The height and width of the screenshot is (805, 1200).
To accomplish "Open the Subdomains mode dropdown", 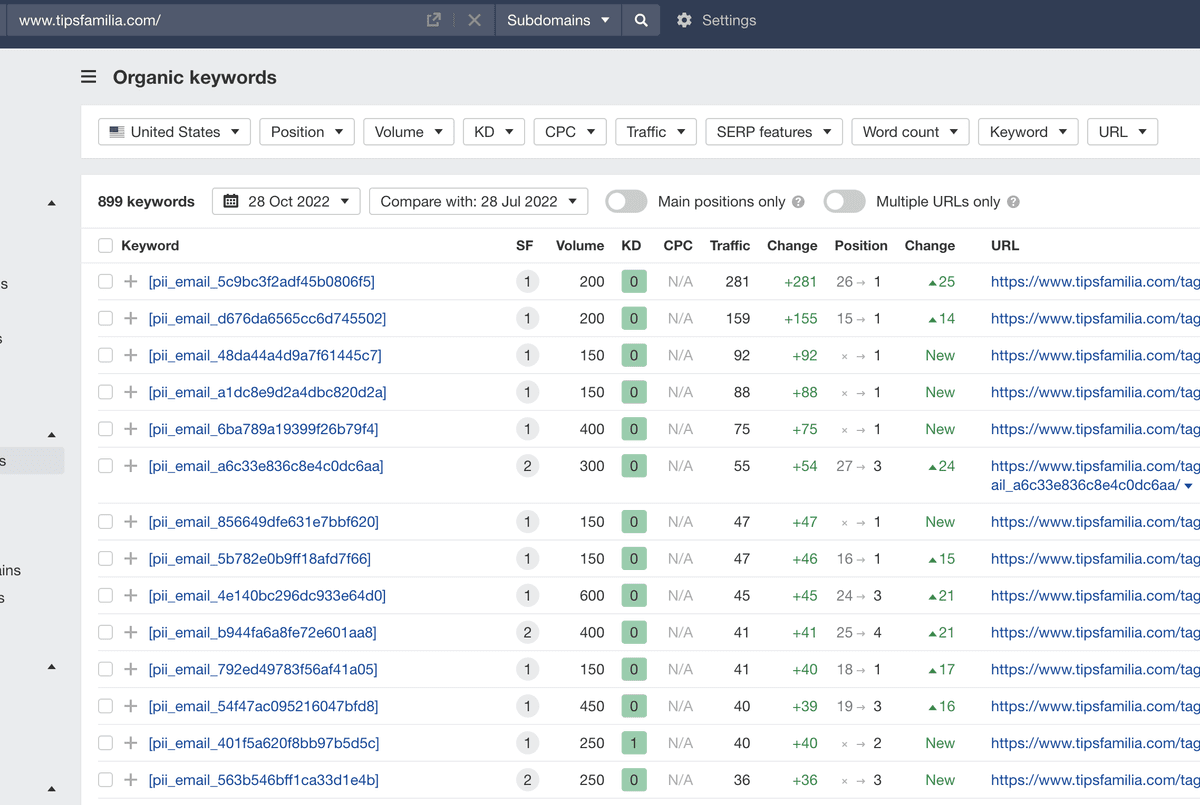I will [558, 20].
